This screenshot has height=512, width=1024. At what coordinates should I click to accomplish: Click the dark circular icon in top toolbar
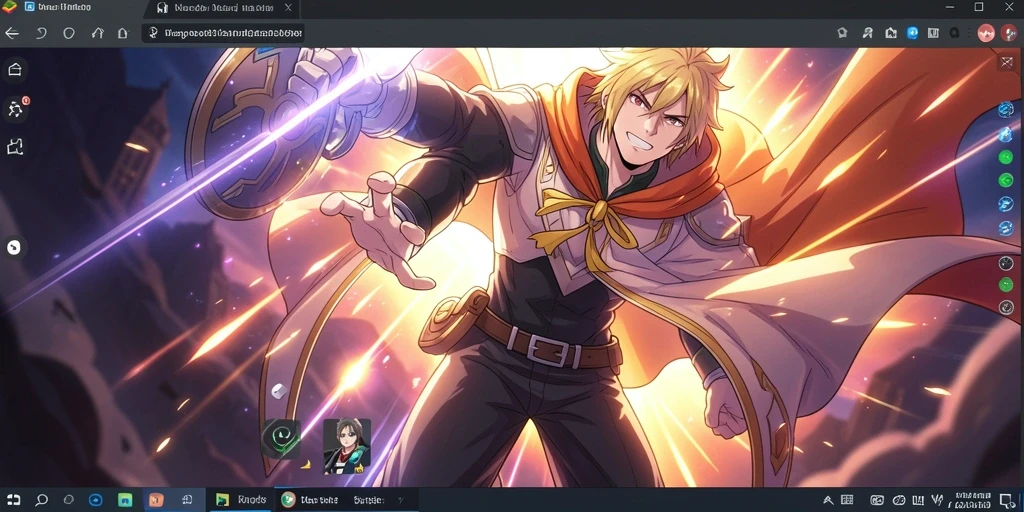click(954, 33)
